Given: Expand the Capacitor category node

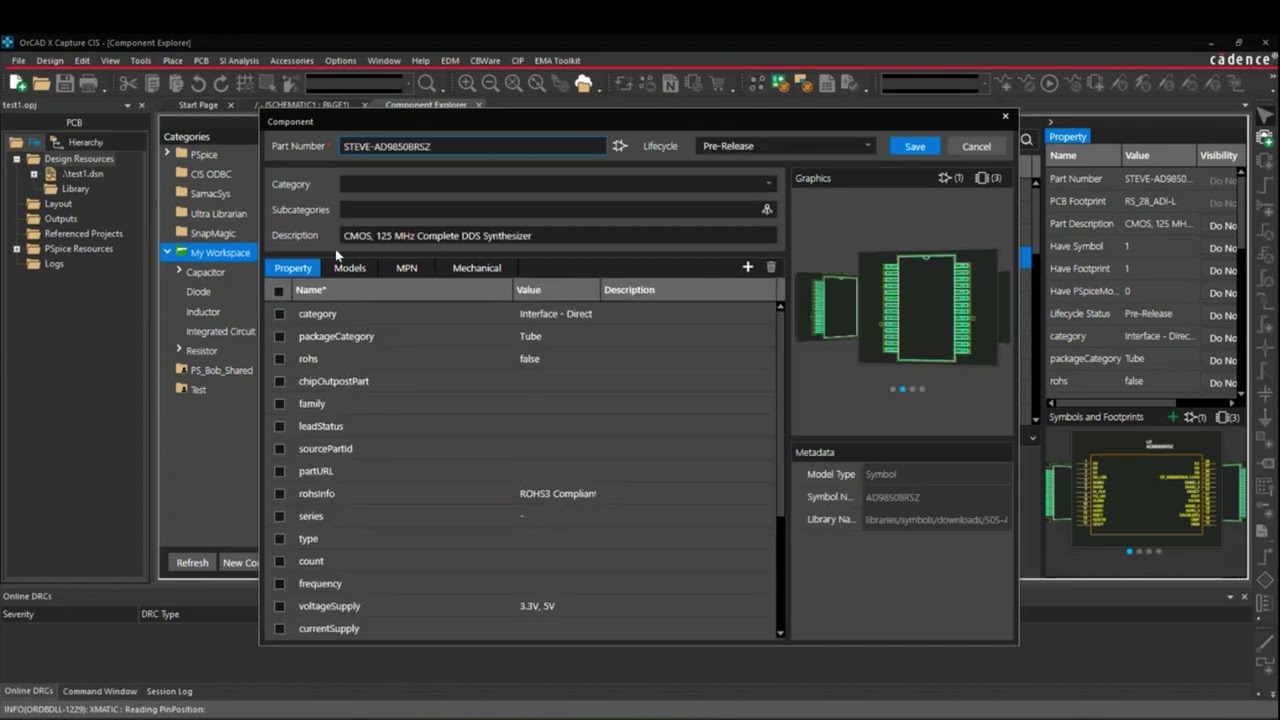Looking at the screenshot, I should [179, 271].
